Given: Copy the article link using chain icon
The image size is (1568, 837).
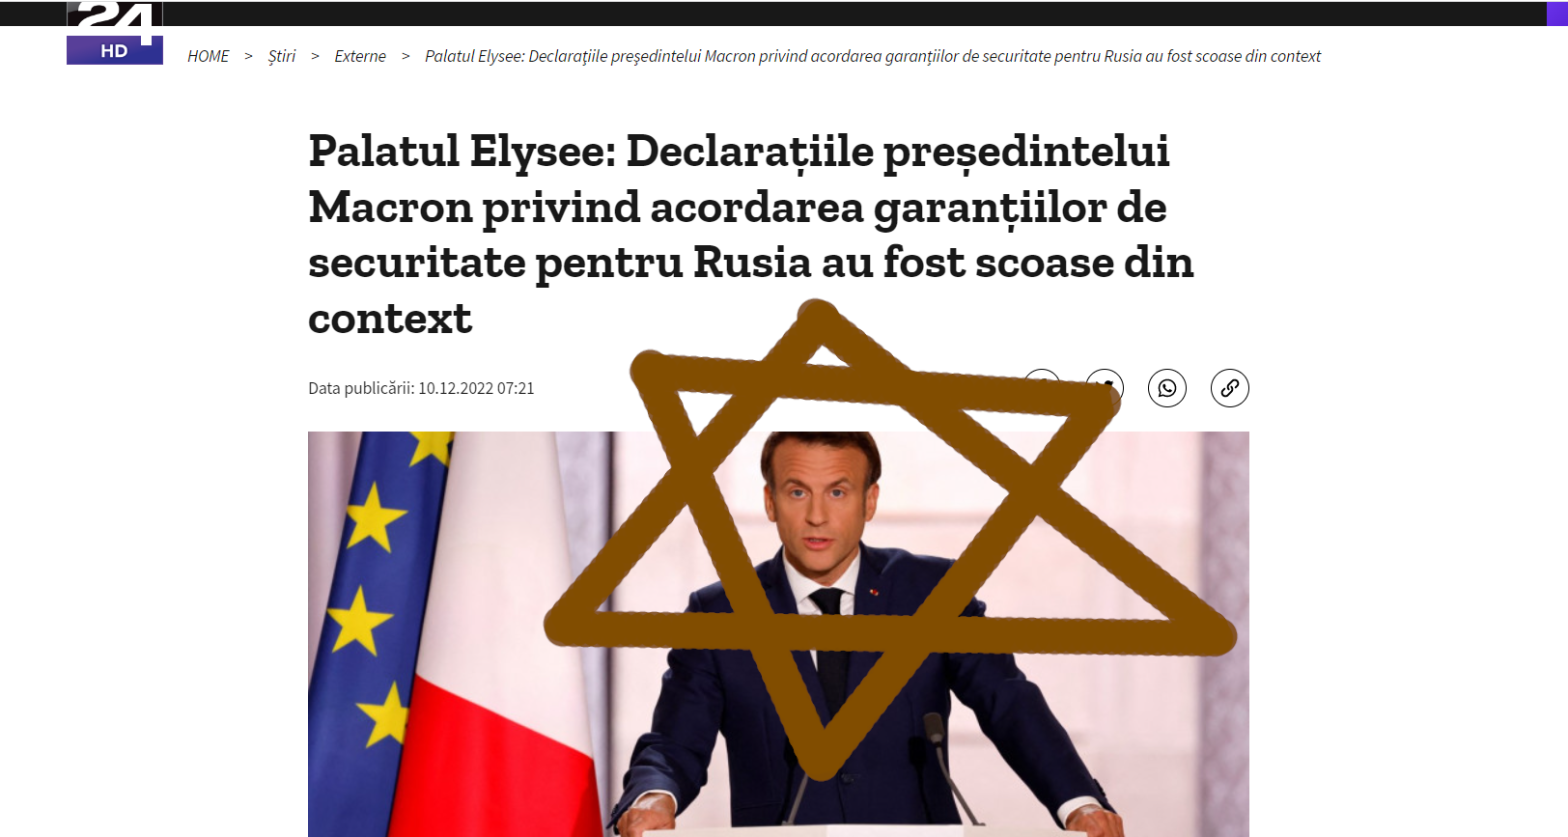Looking at the screenshot, I should pyautogui.click(x=1230, y=388).
